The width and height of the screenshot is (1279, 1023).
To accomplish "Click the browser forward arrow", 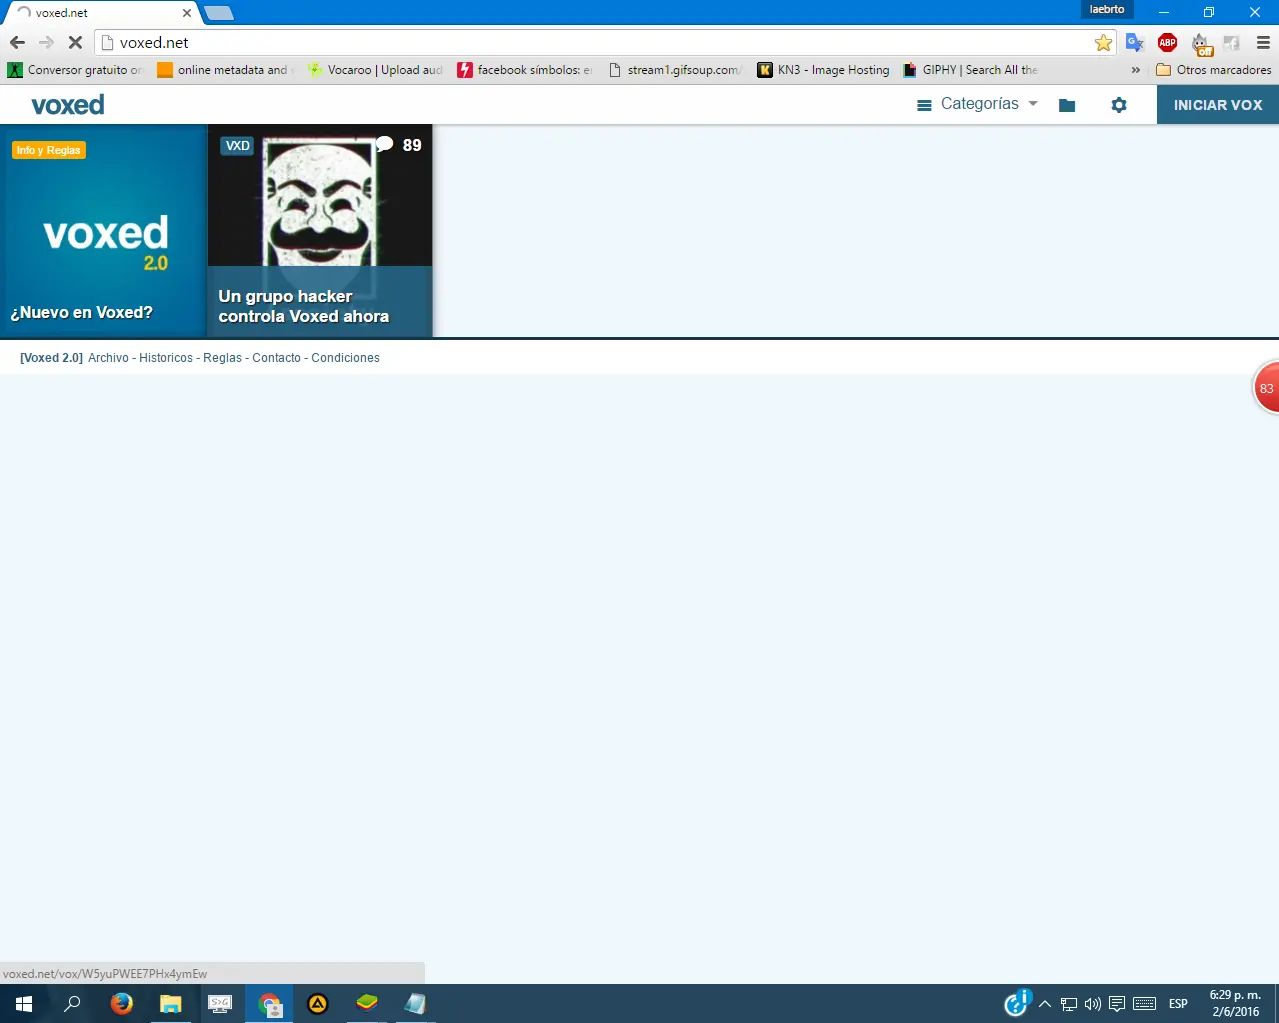I will (x=46, y=43).
